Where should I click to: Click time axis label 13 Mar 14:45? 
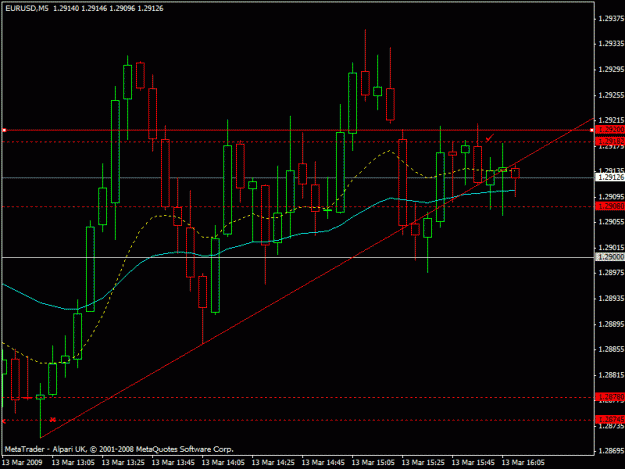(x=323, y=463)
